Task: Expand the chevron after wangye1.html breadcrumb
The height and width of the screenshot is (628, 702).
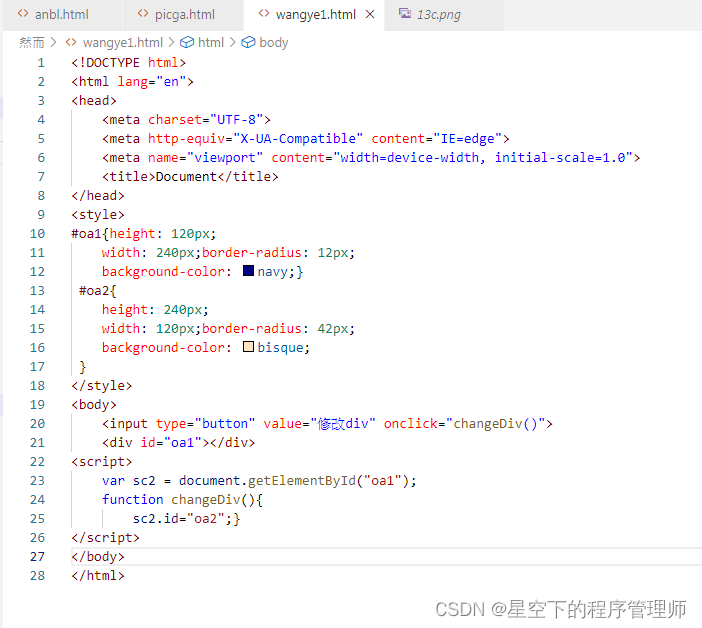Action: pyautogui.click(x=171, y=43)
